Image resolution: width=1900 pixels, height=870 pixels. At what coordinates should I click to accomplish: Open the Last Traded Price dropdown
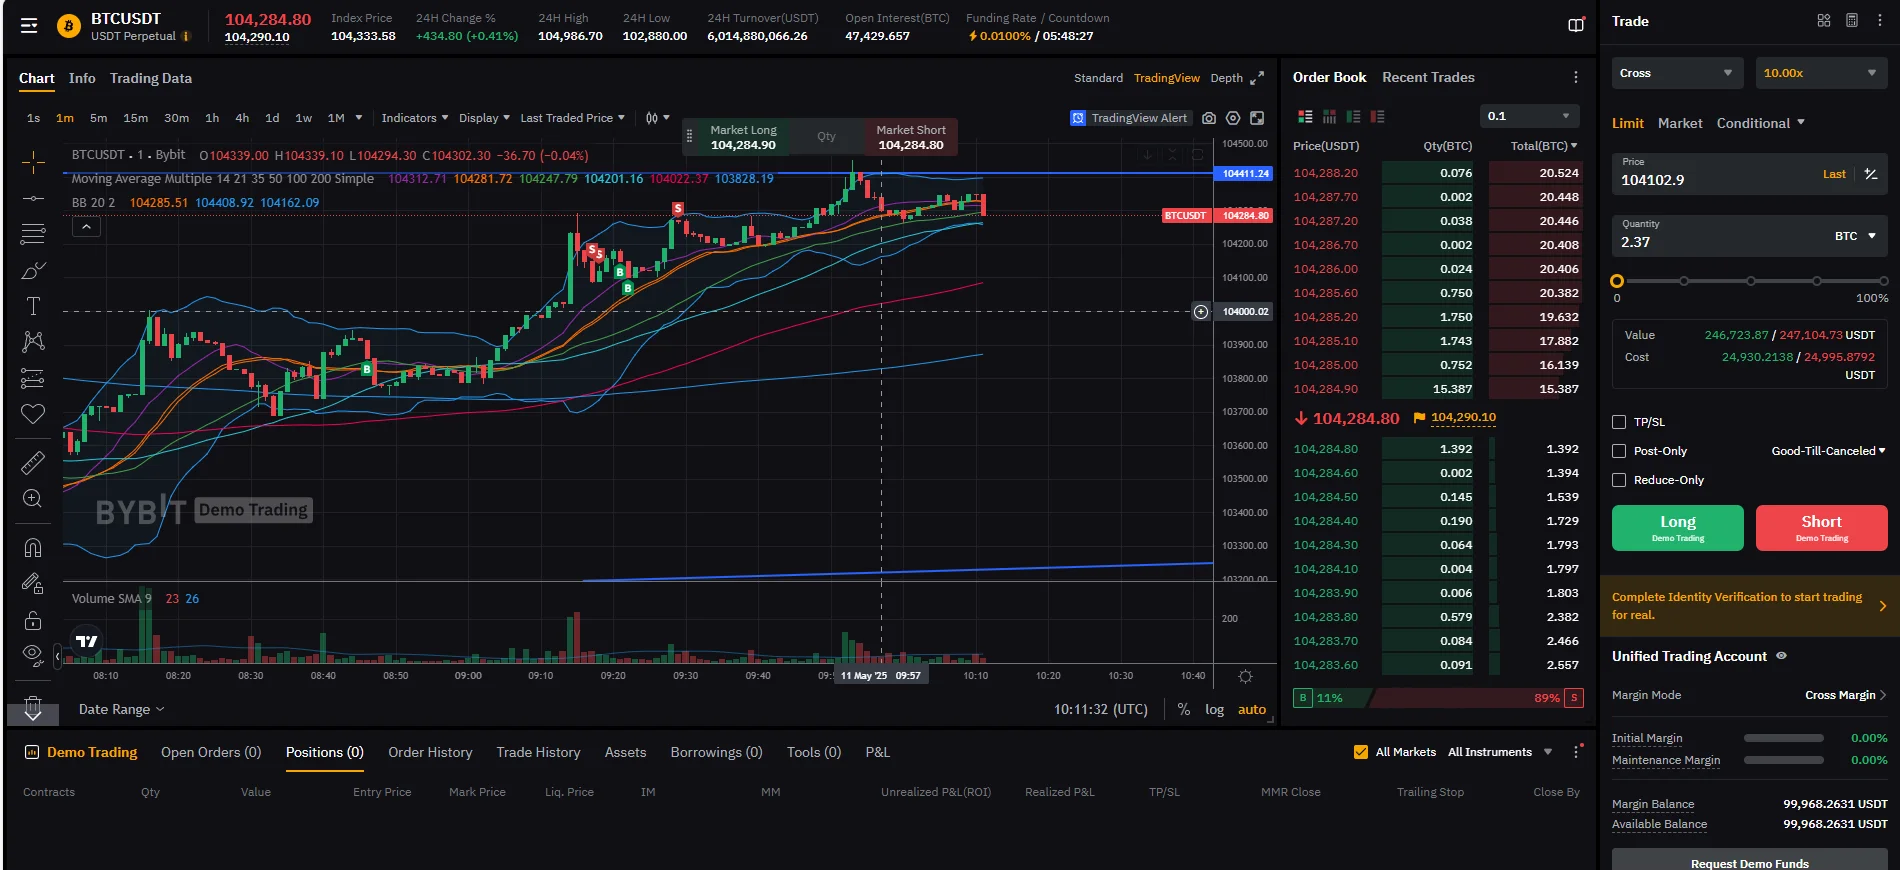coord(572,118)
